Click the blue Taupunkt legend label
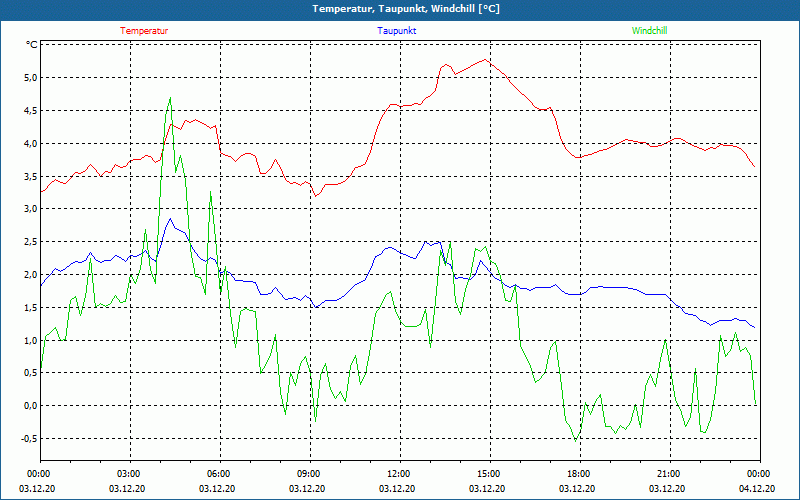This screenshot has width=800, height=500. pos(396,31)
